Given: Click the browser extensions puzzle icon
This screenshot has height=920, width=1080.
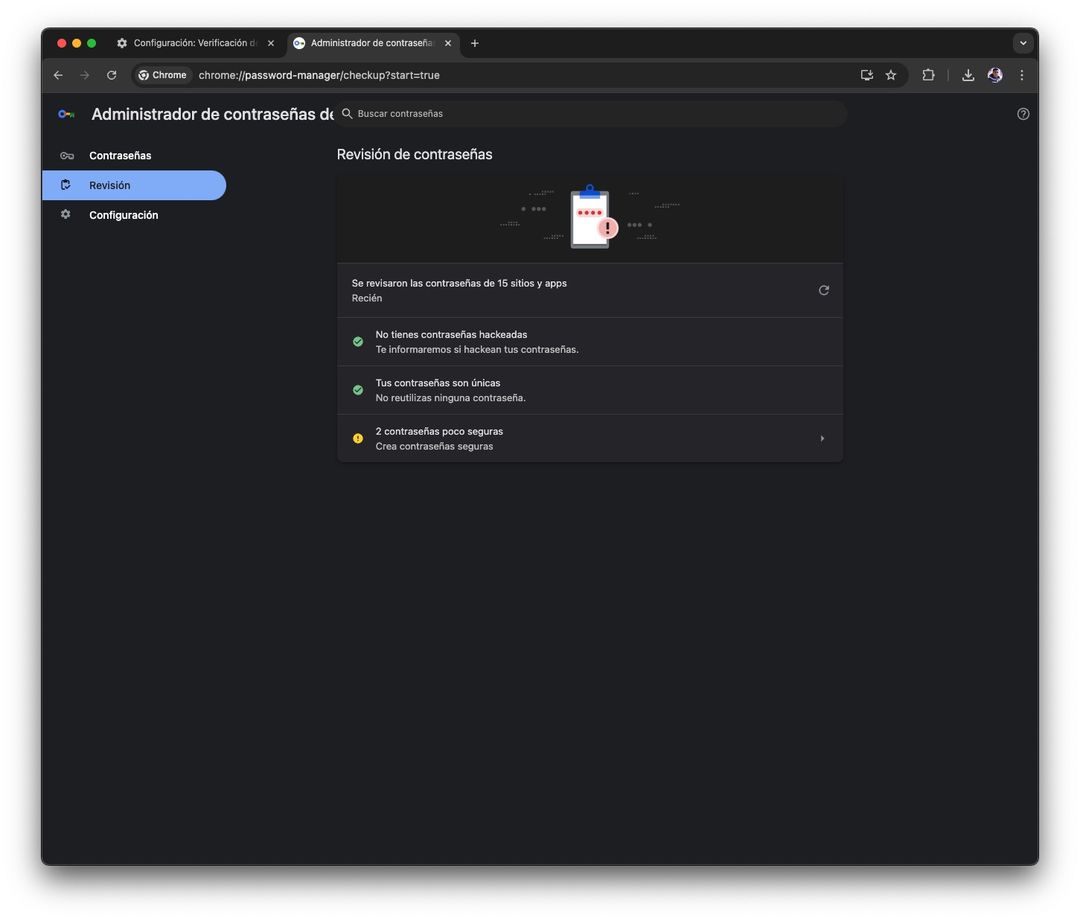Looking at the screenshot, I should click(928, 74).
